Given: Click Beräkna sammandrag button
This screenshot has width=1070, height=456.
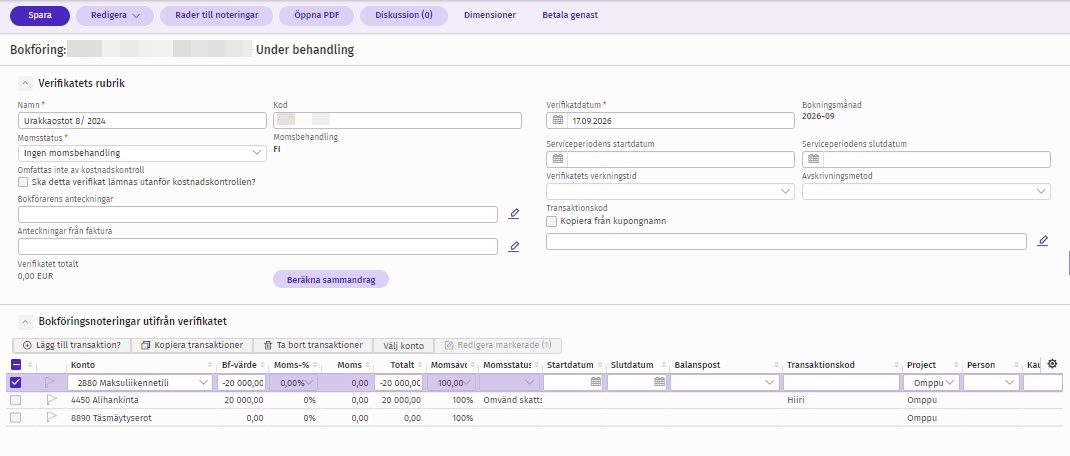Looking at the screenshot, I should (x=331, y=279).
